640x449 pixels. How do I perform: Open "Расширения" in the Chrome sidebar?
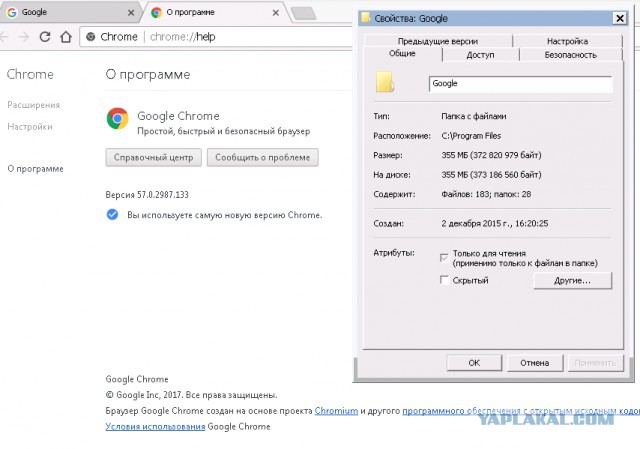(33, 105)
